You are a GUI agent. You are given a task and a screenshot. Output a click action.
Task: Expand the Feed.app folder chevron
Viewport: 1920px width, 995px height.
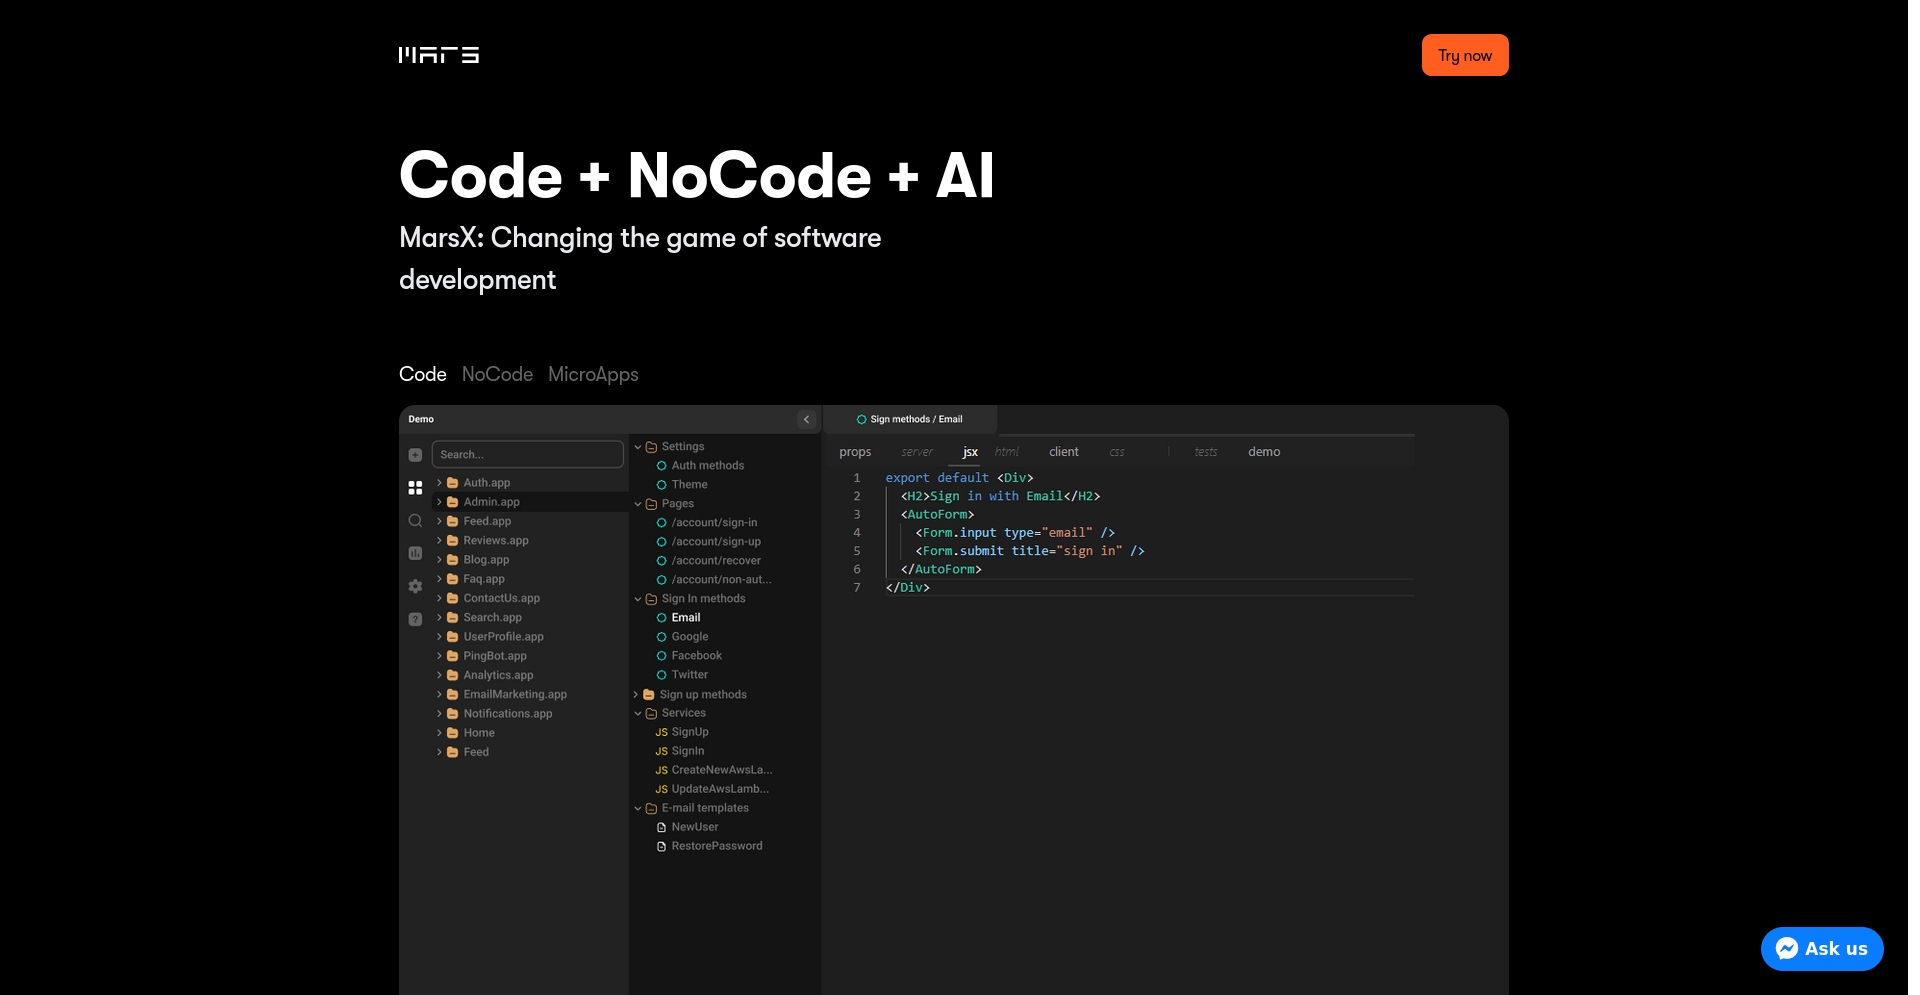(x=439, y=521)
